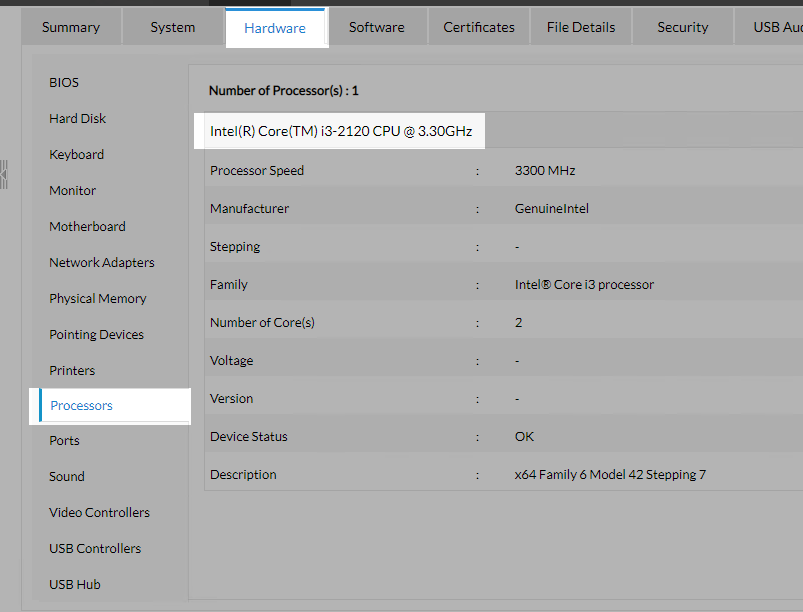803x612 pixels.
Task: Click the GenuineIntel manufacturer value
Action: click(552, 208)
